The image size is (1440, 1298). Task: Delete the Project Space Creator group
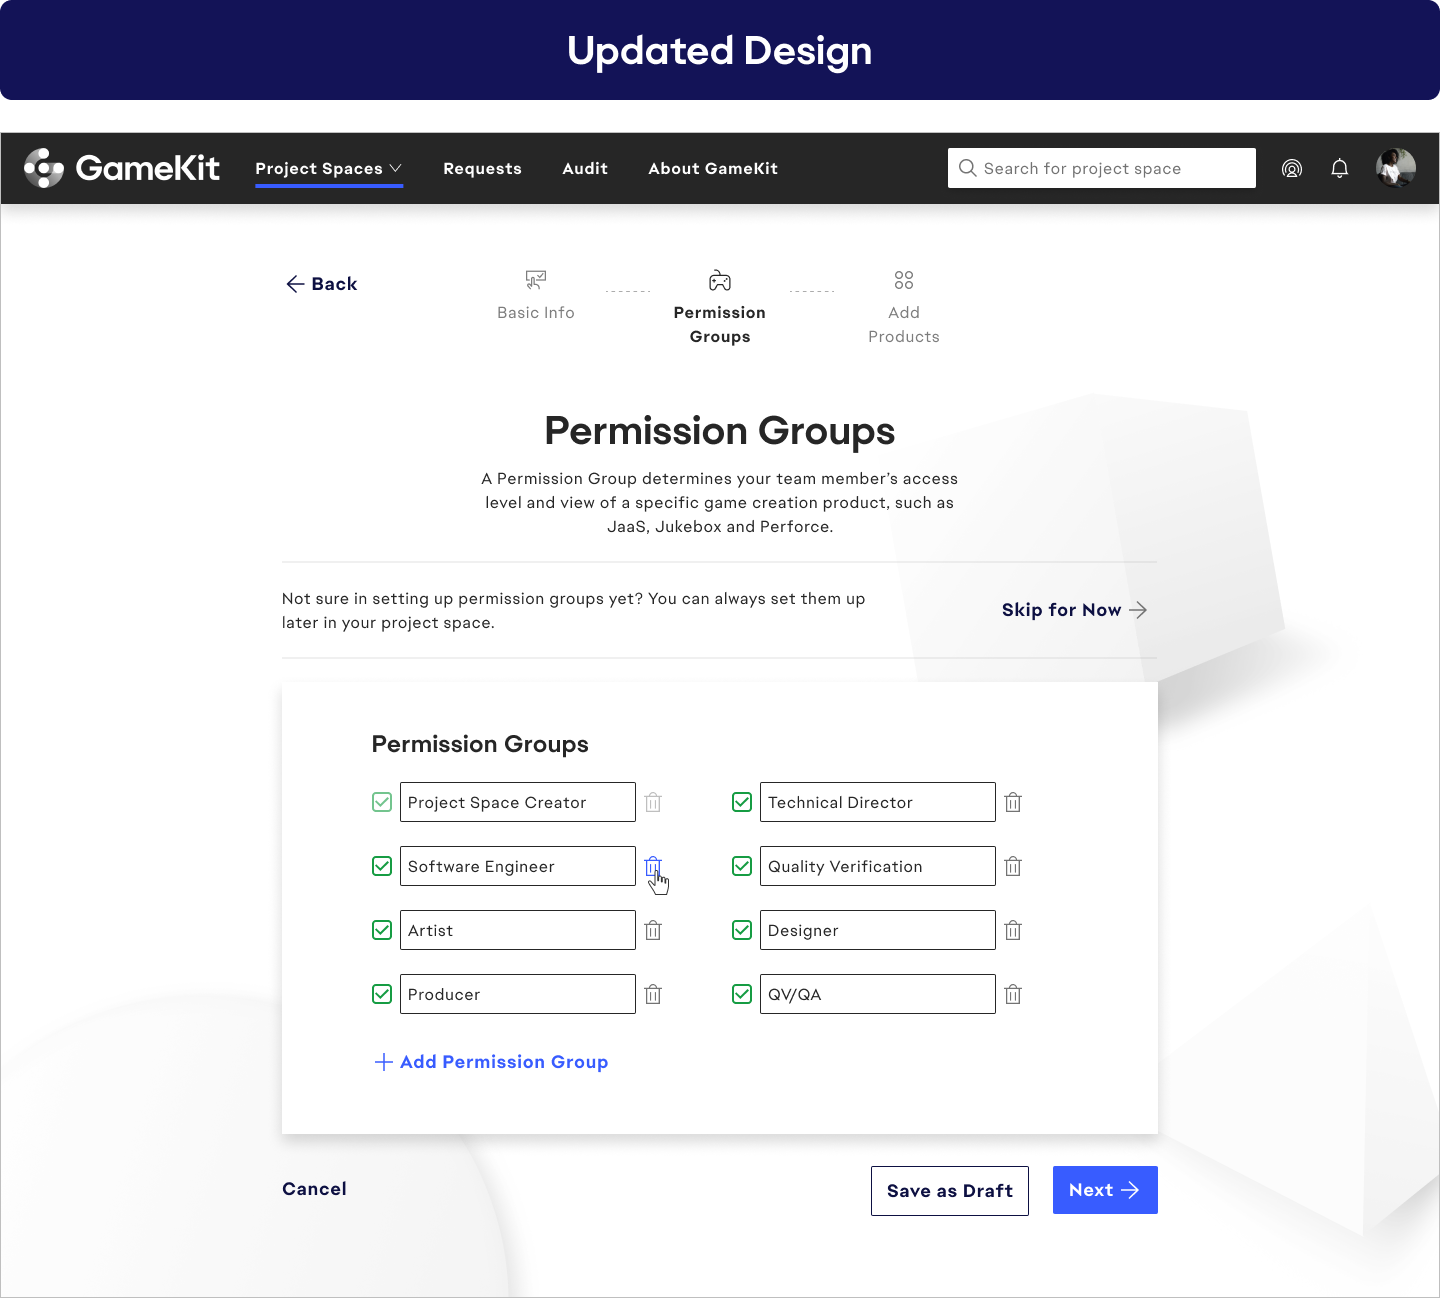pos(653,802)
